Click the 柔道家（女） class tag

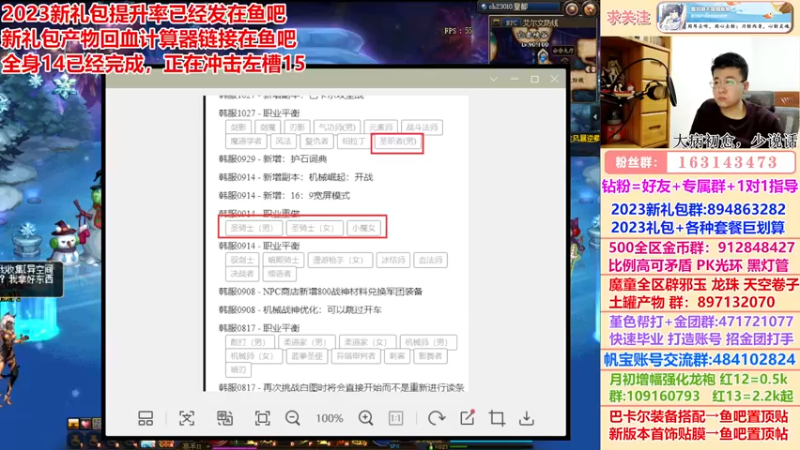pos(367,342)
